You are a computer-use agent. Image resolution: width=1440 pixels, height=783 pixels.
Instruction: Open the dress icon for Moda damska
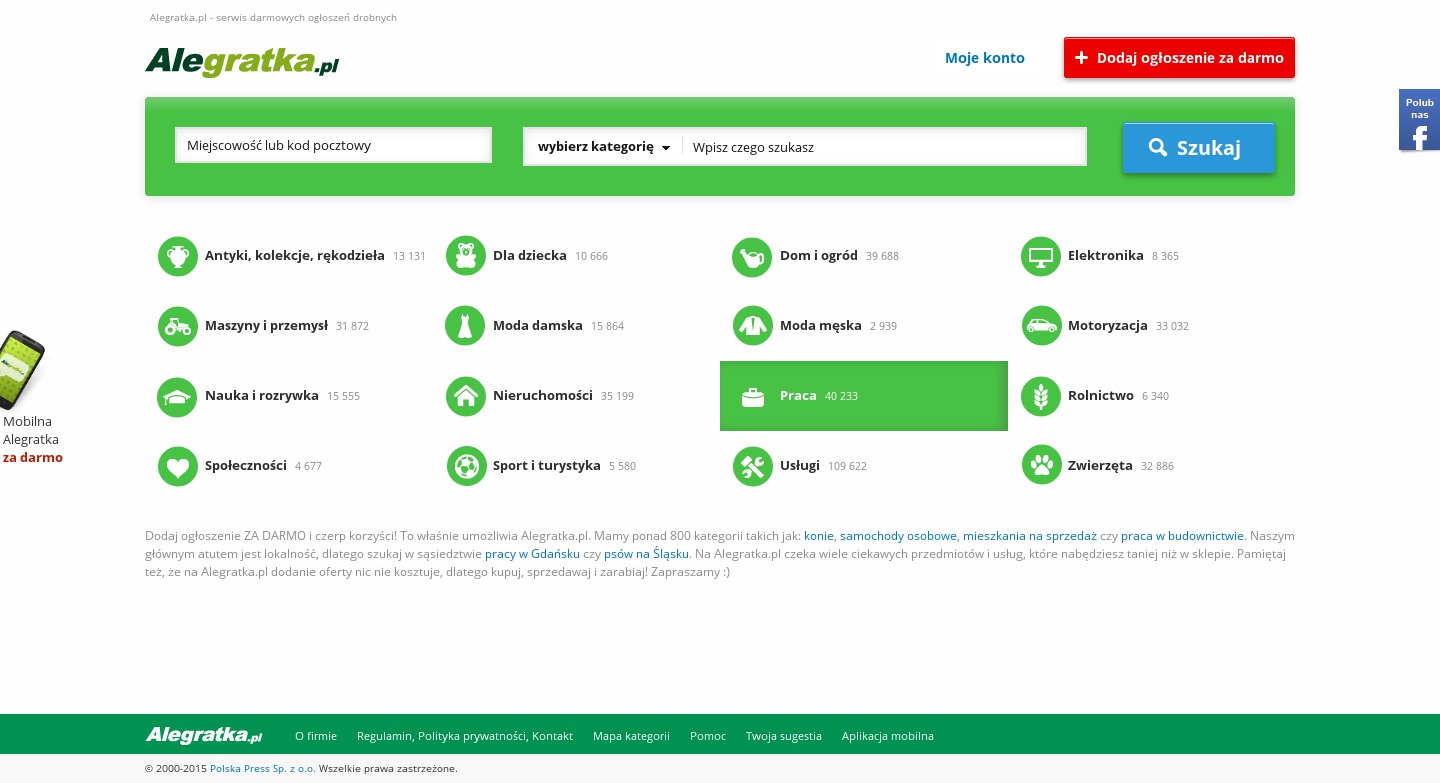pos(465,326)
